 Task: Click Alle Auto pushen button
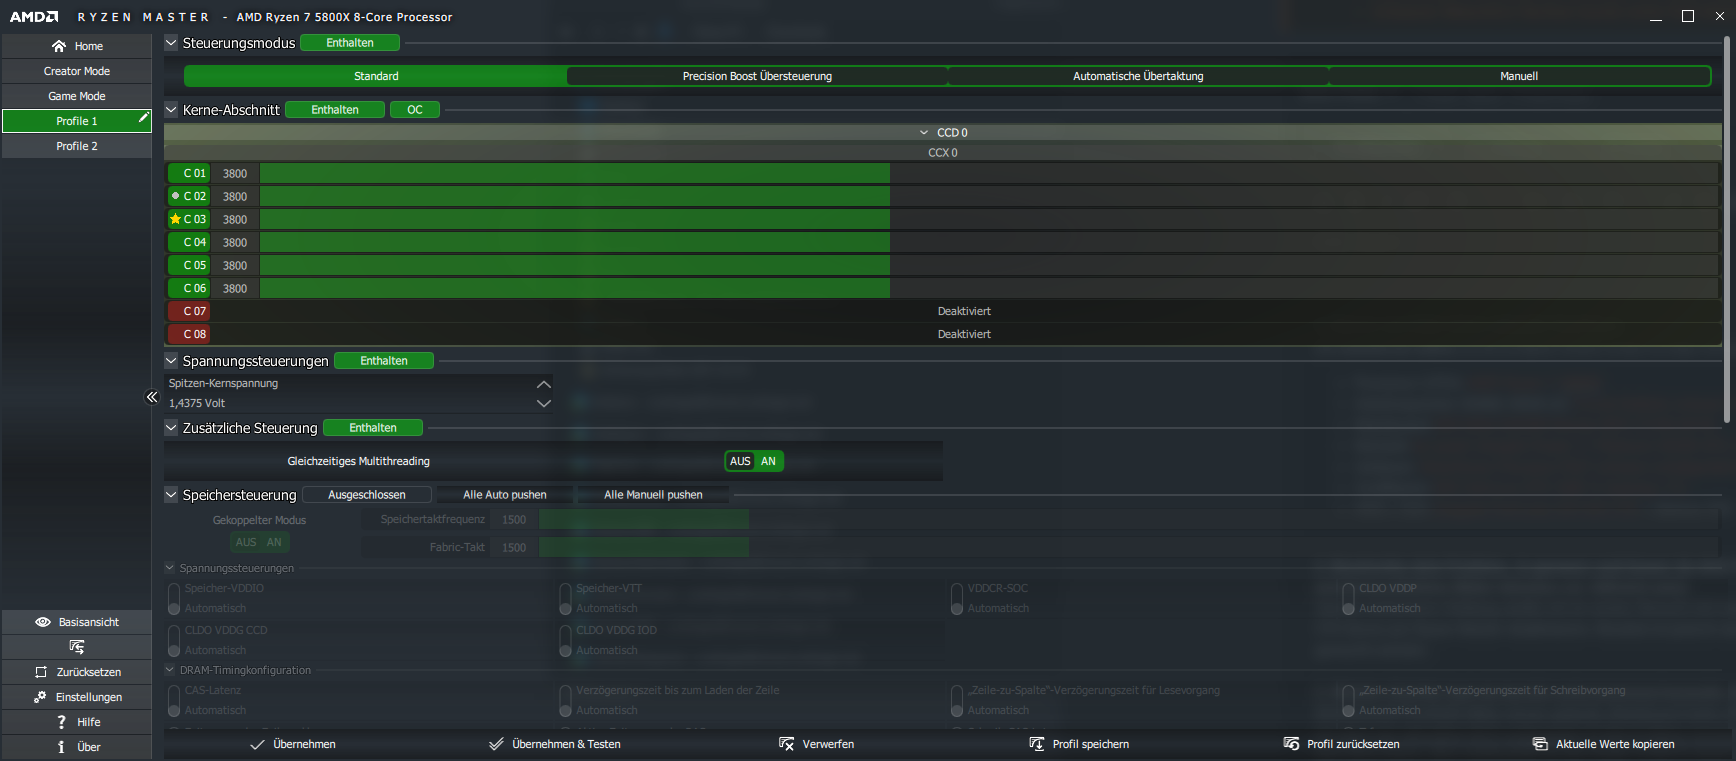pyautogui.click(x=505, y=495)
